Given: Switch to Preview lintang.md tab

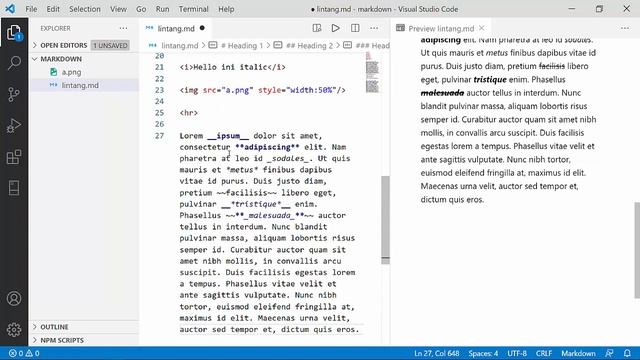Looking at the screenshot, I should click(441, 28).
